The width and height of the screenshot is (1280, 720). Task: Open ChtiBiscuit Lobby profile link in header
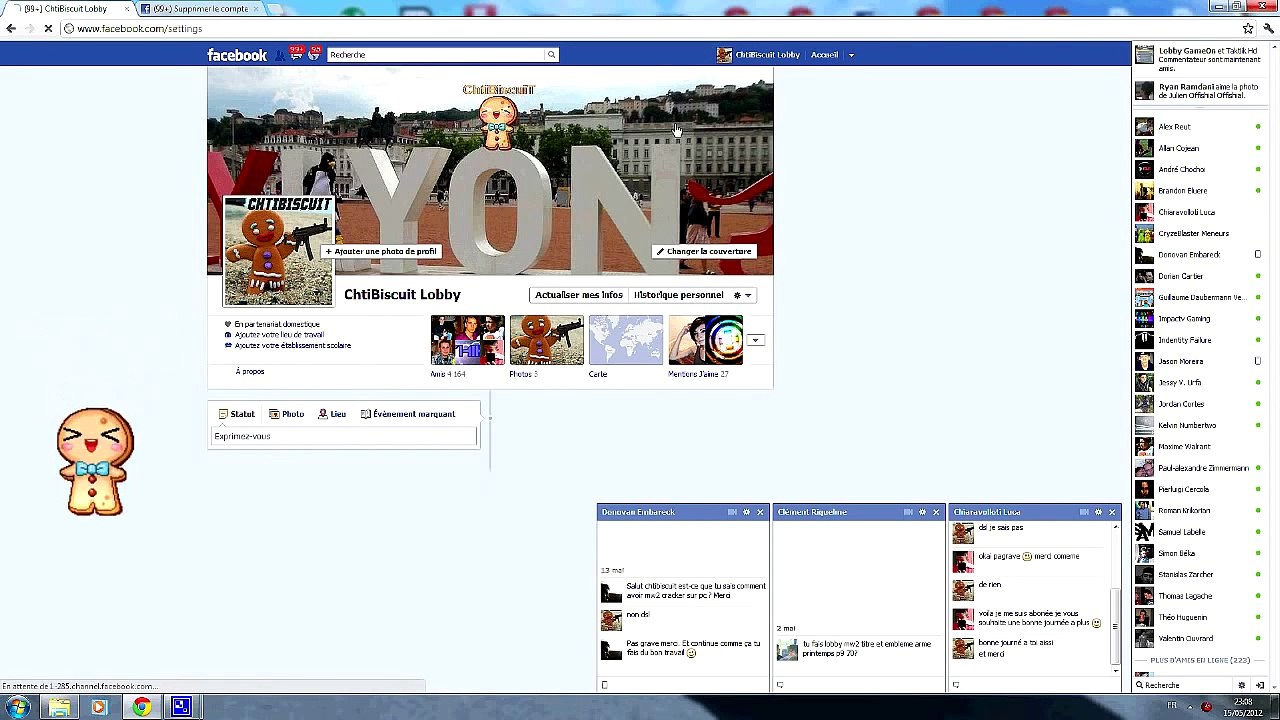(758, 55)
